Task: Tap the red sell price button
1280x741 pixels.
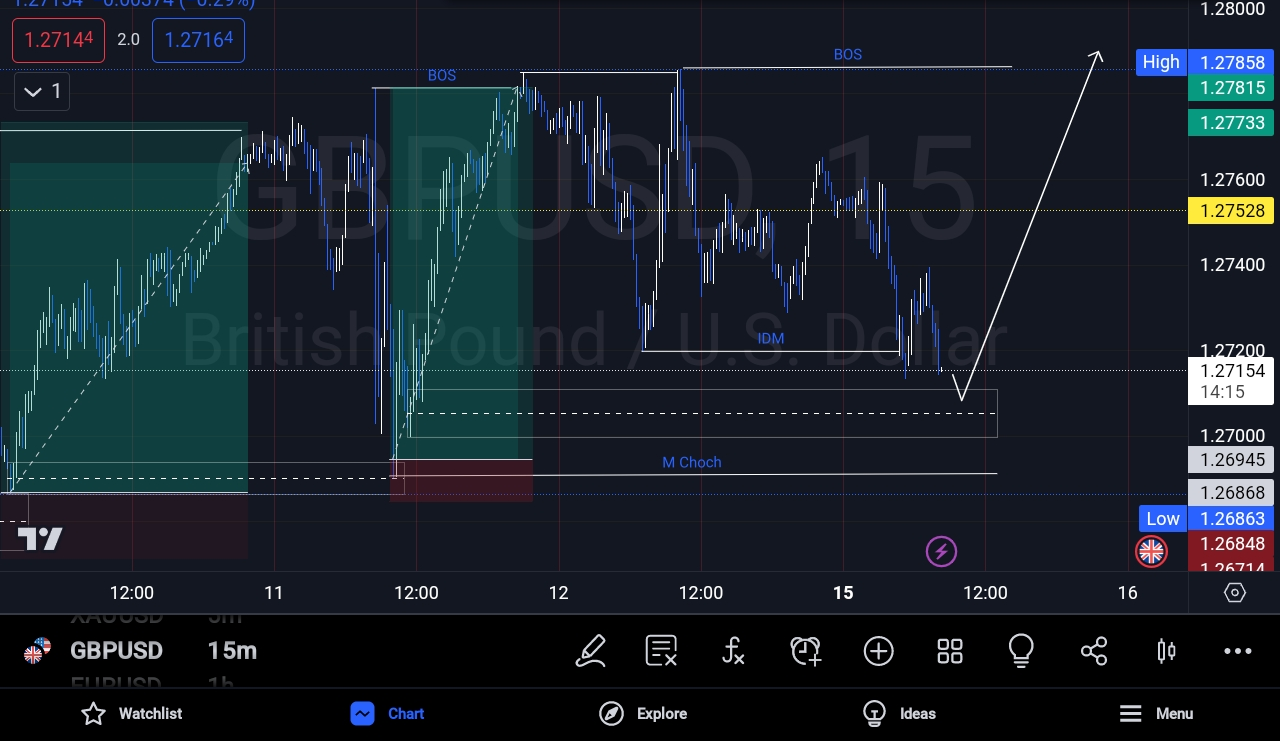Action: pos(58,40)
